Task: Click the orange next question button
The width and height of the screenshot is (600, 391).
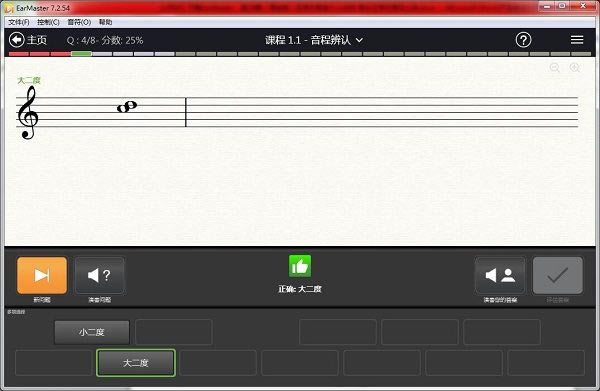Action: click(x=42, y=275)
